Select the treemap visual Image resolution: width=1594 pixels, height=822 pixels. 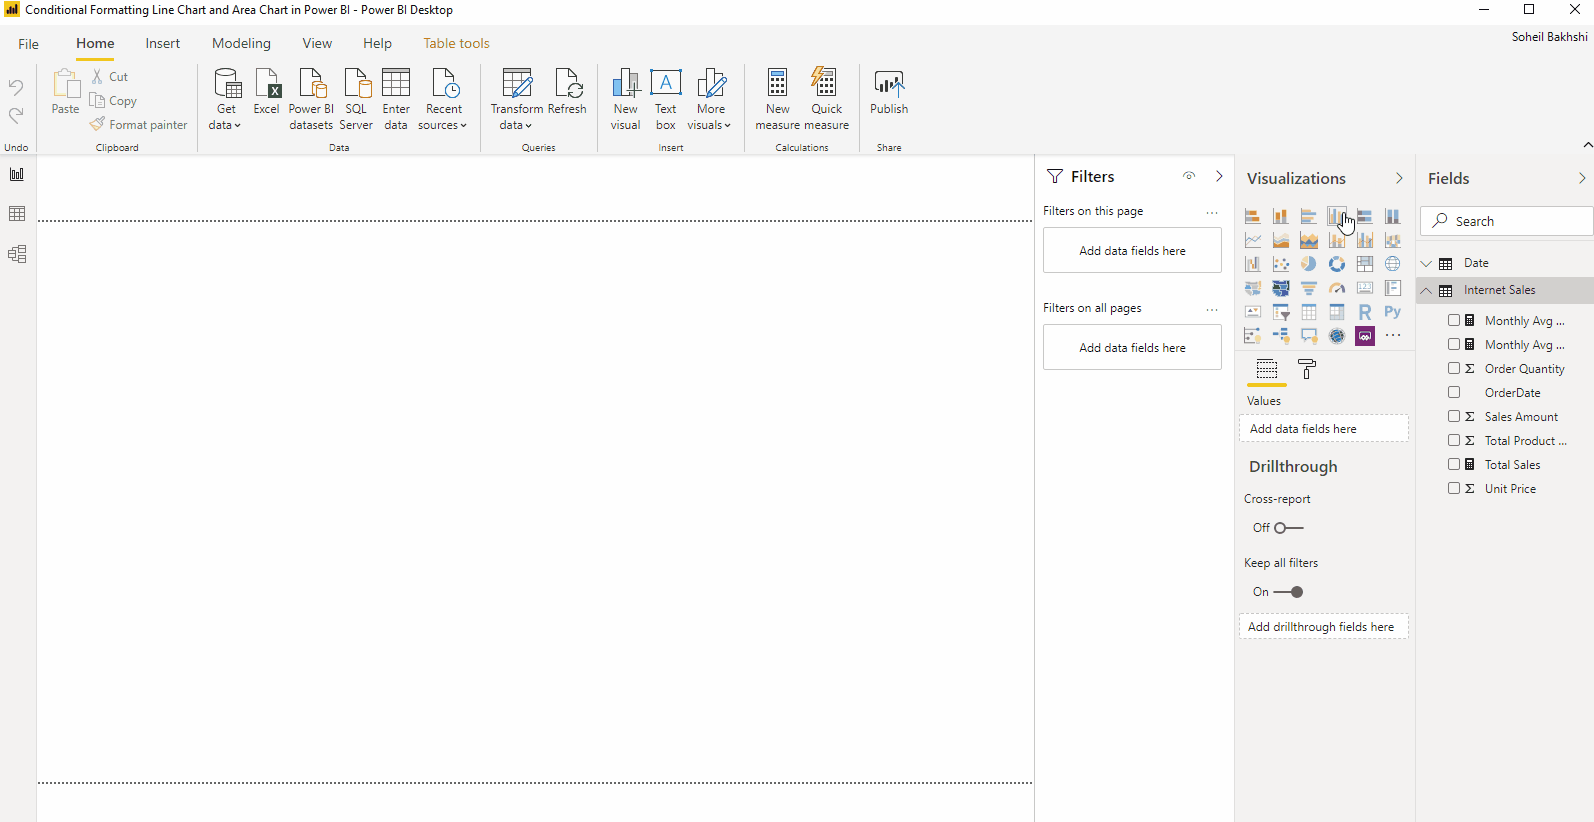1364,264
